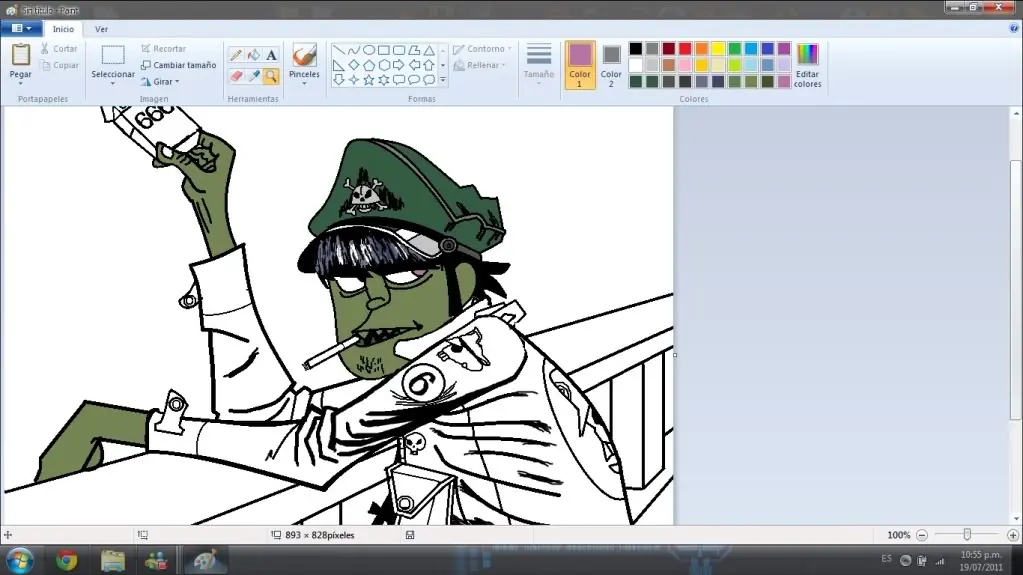Open Google Chrome from the taskbar
The height and width of the screenshot is (575, 1023).
[66, 561]
